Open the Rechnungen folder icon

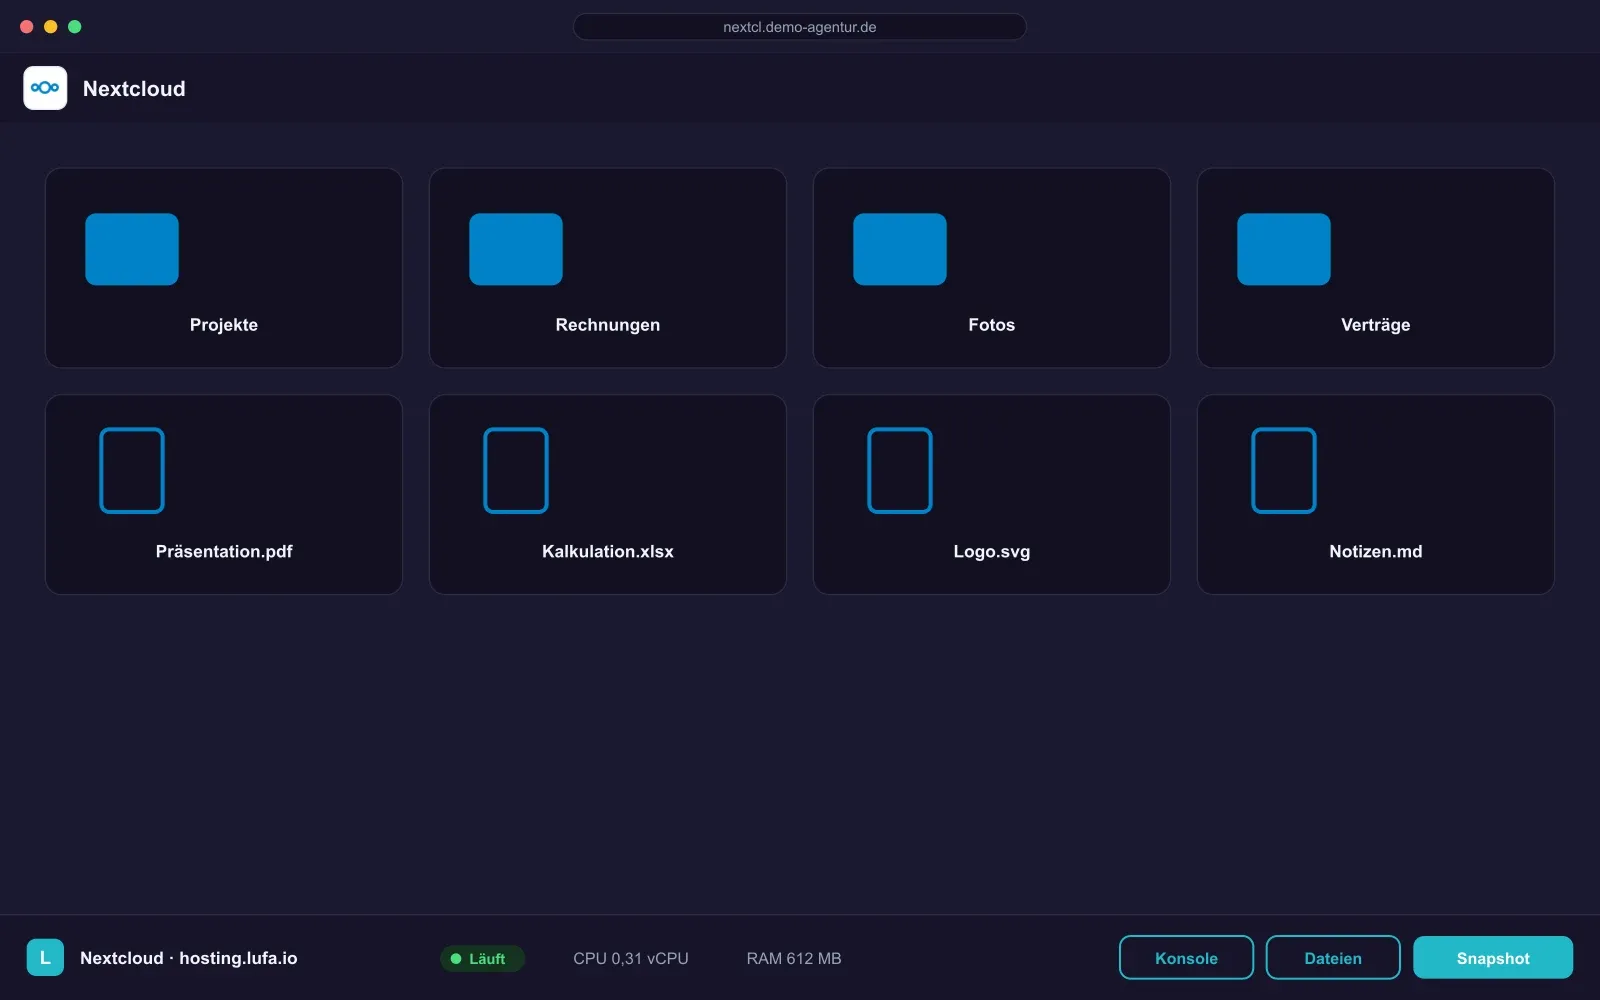coord(516,249)
